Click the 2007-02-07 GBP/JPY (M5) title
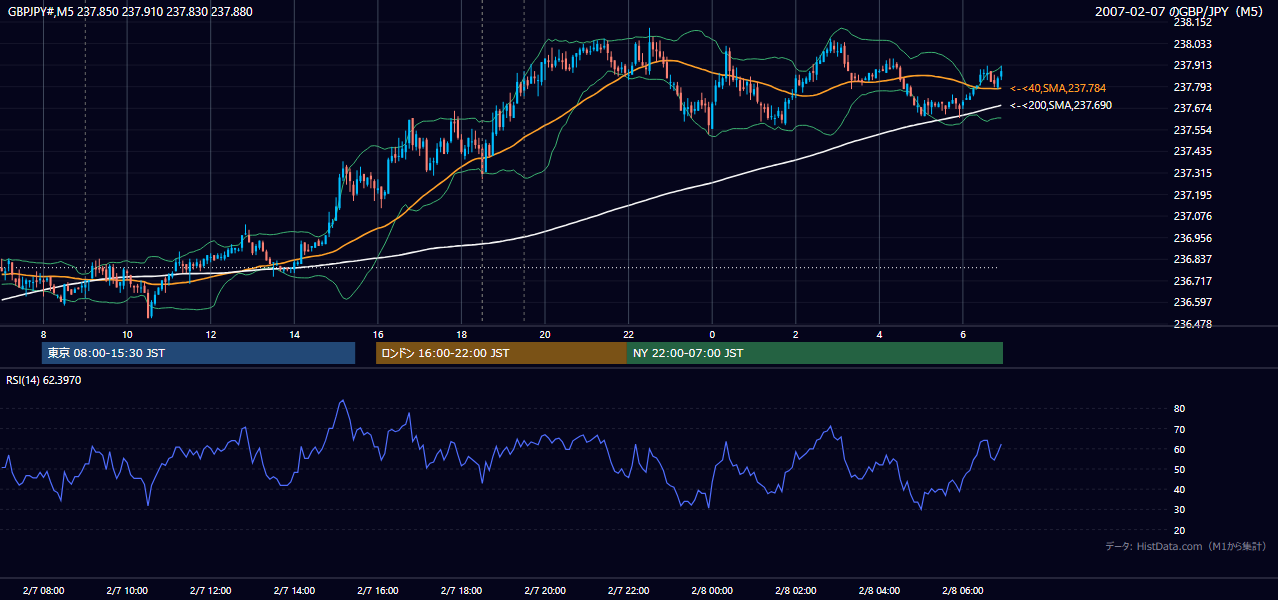The image size is (1278, 600). tap(1180, 11)
